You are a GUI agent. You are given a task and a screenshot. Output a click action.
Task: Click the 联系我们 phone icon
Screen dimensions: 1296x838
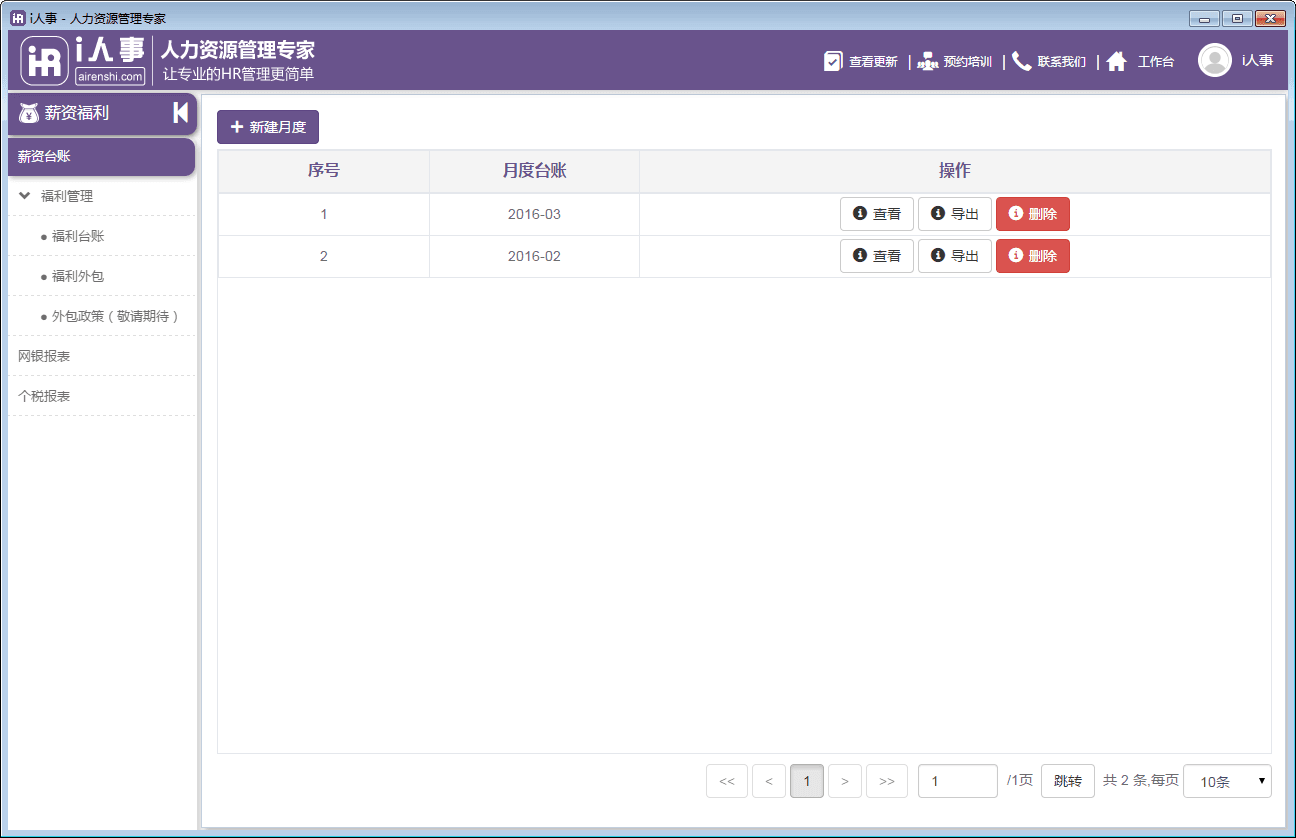point(1021,61)
